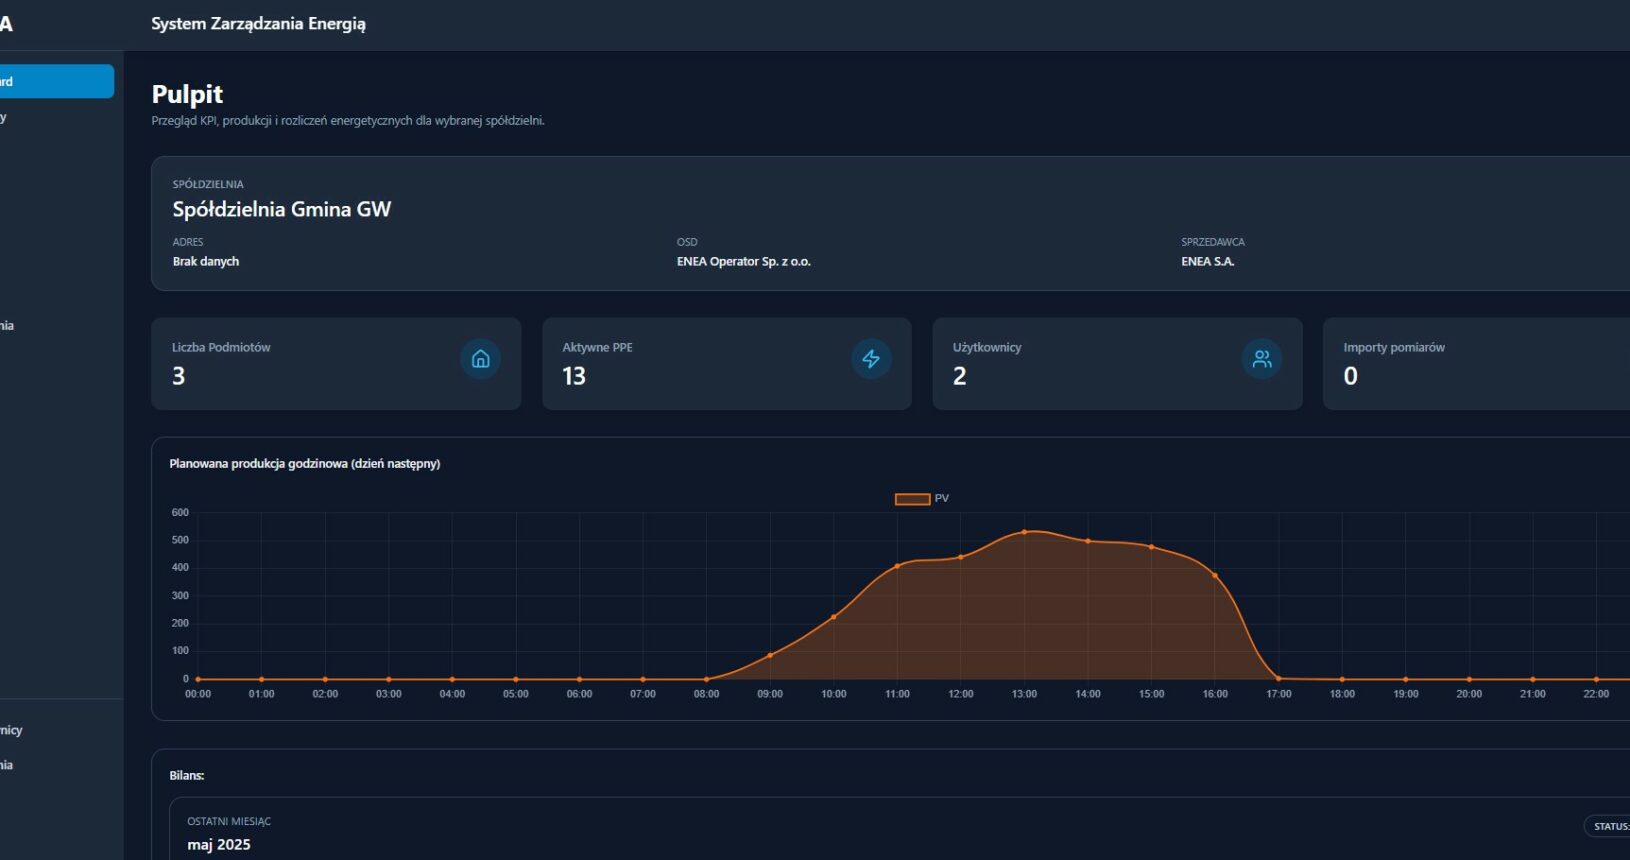
Task: Click the chart peak data point at 13:00
Action: click(1024, 532)
